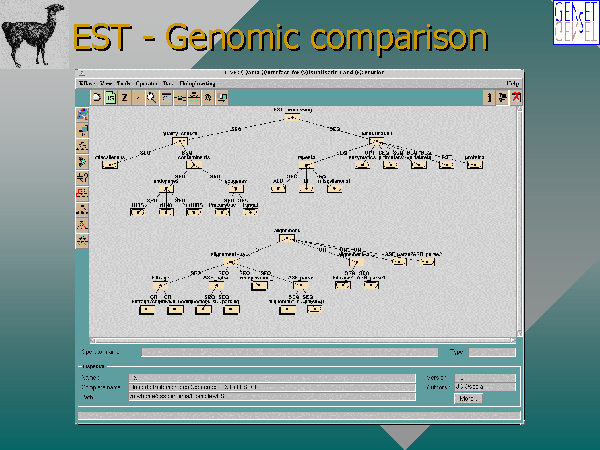Select the root node of the upper tree
The height and width of the screenshot is (450, 600).
(x=290, y=119)
